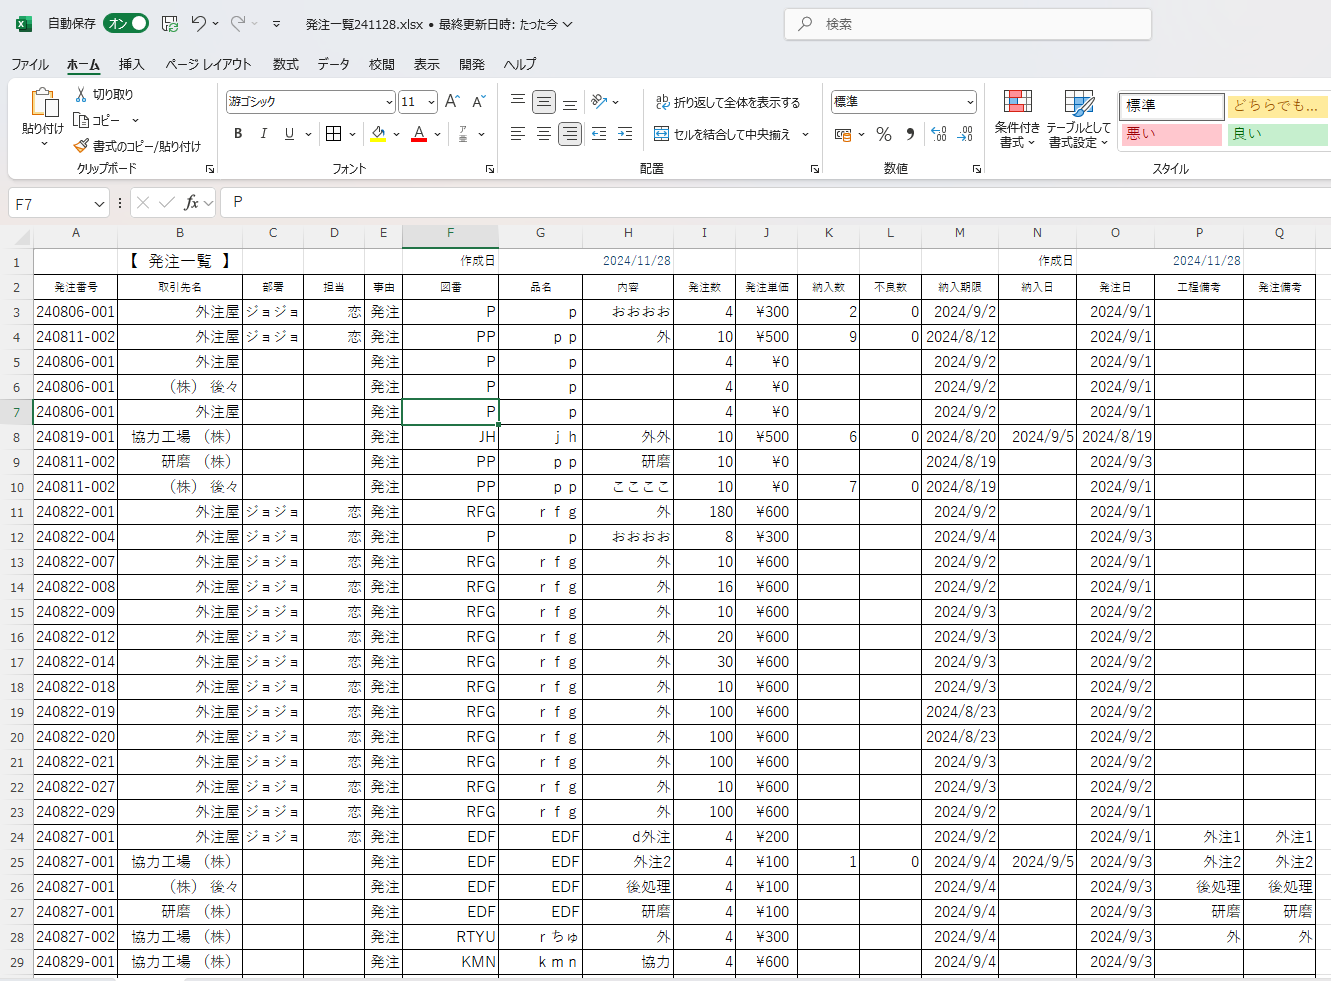Open the font size dropdown
Screen dimensions: 1331x981
(x=431, y=102)
